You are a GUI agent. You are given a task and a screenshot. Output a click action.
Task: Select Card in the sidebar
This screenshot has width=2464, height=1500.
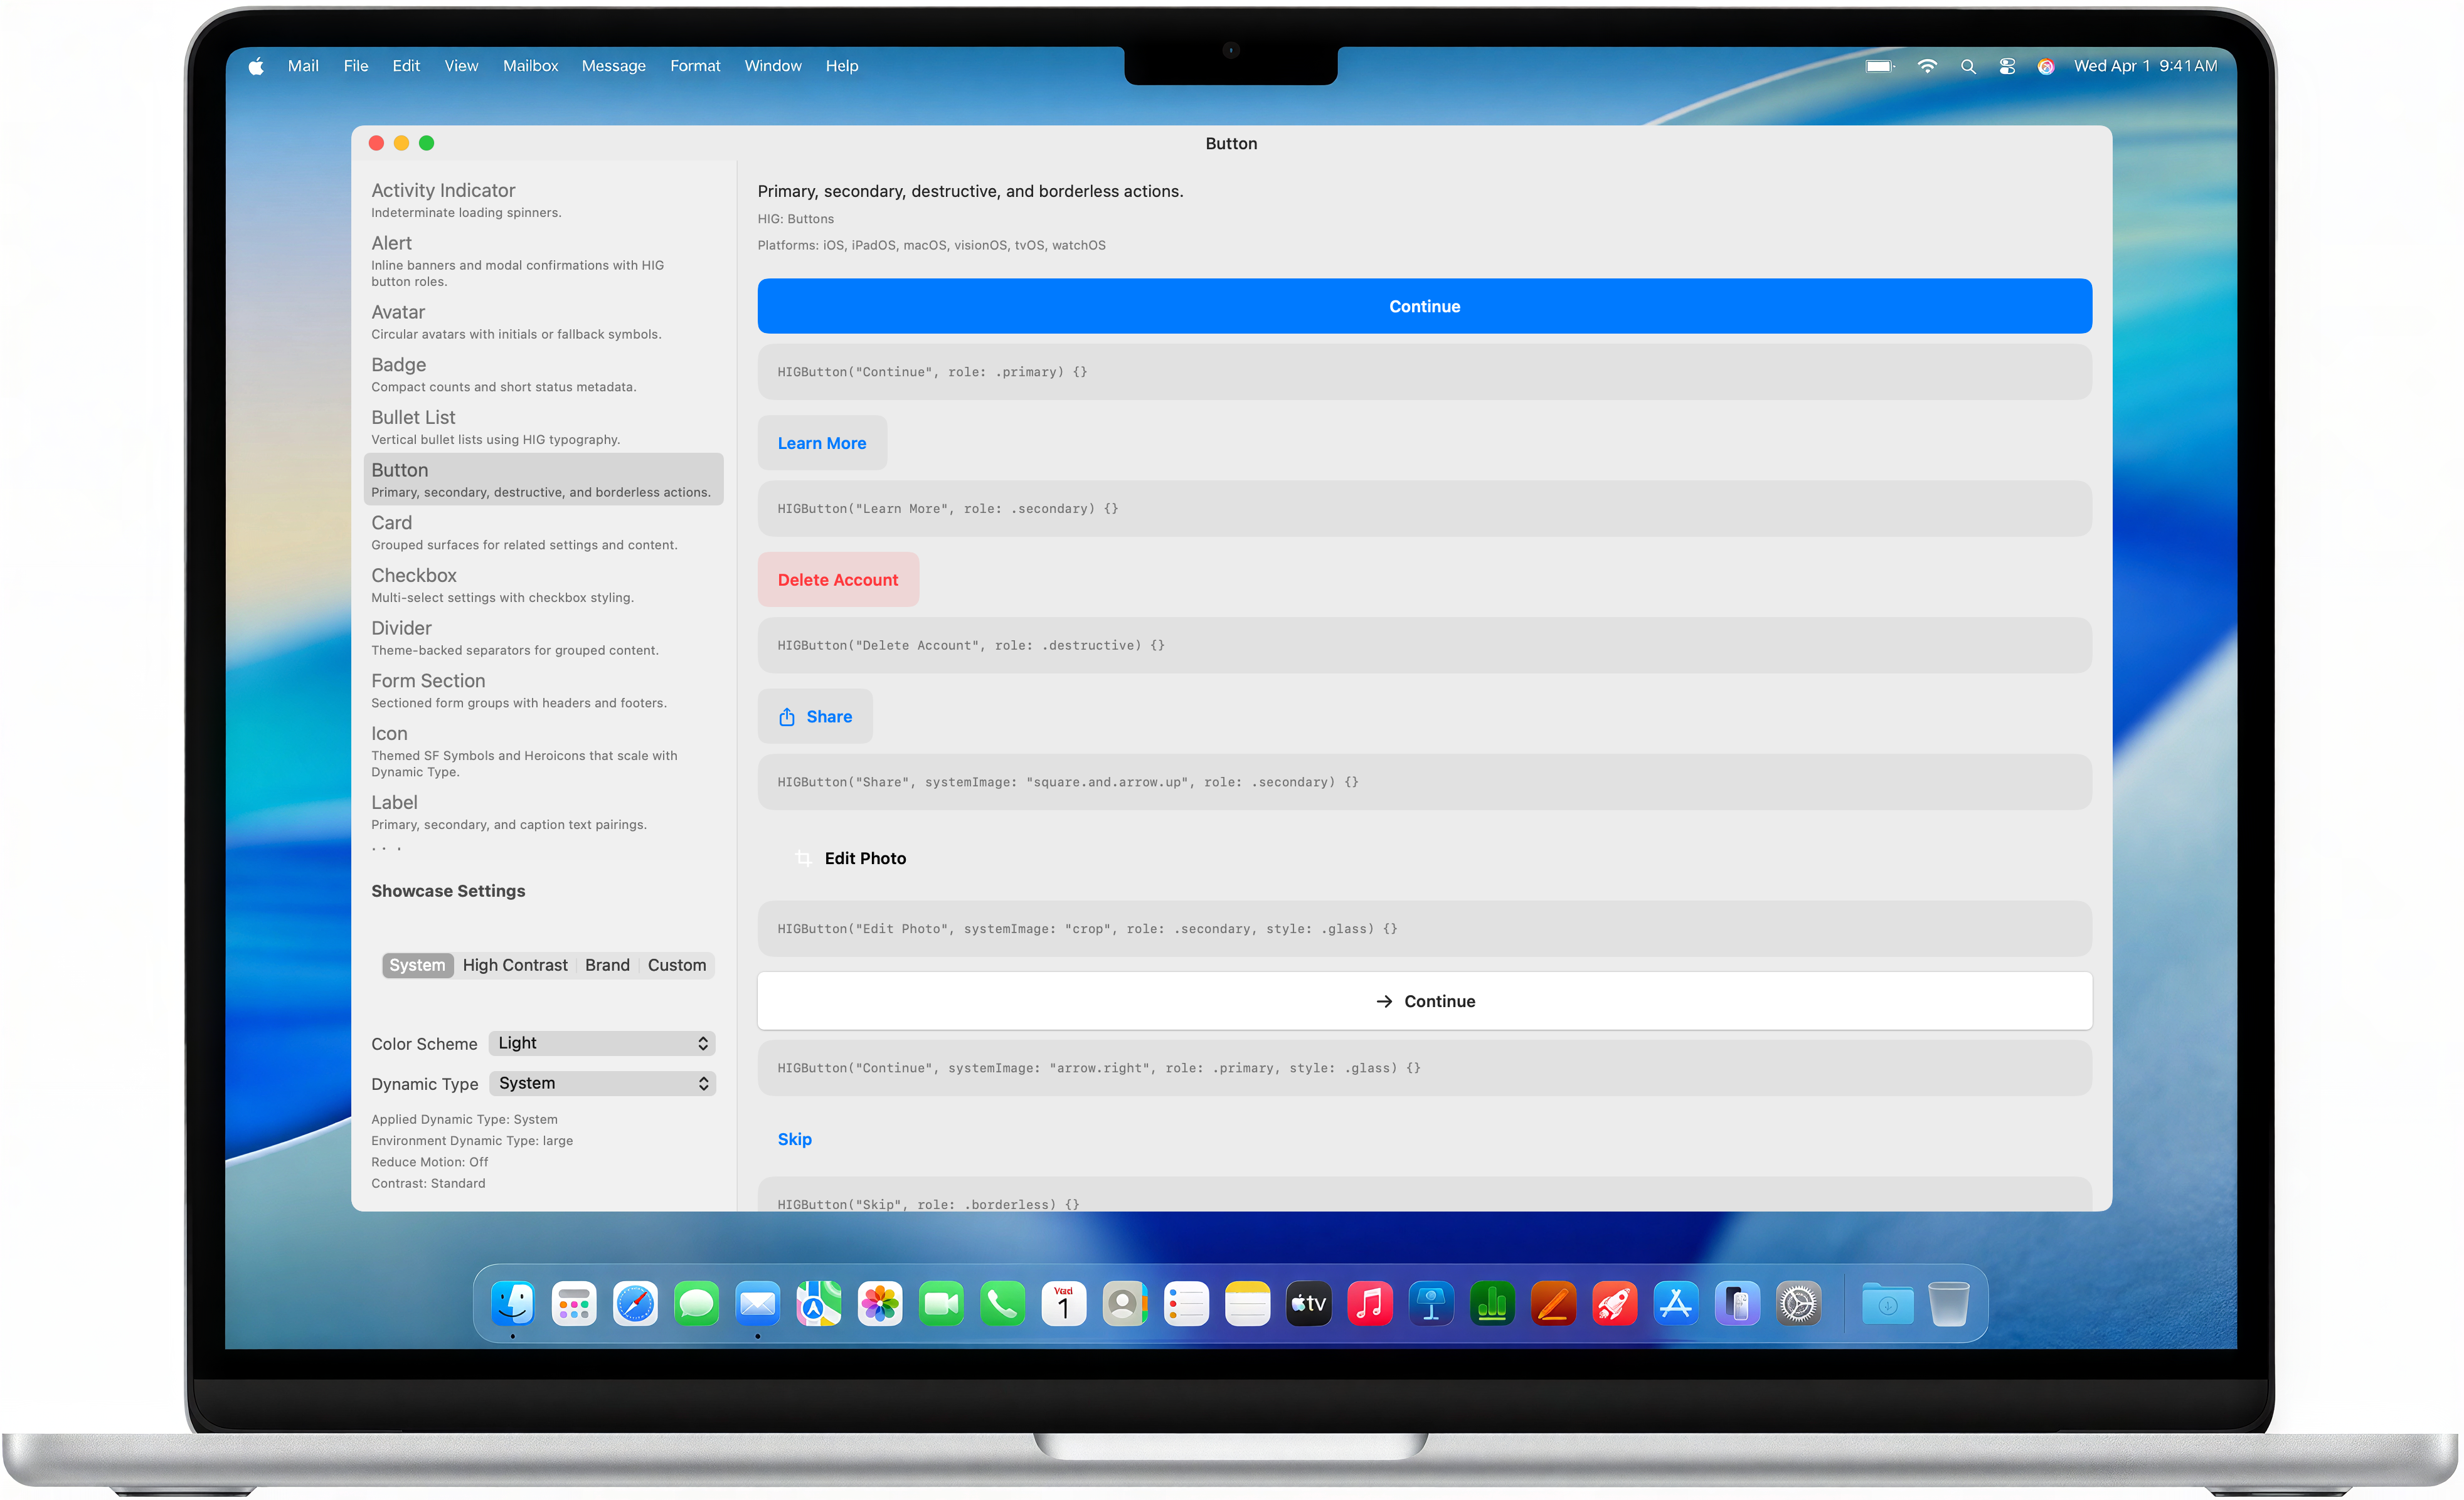[x=543, y=532]
